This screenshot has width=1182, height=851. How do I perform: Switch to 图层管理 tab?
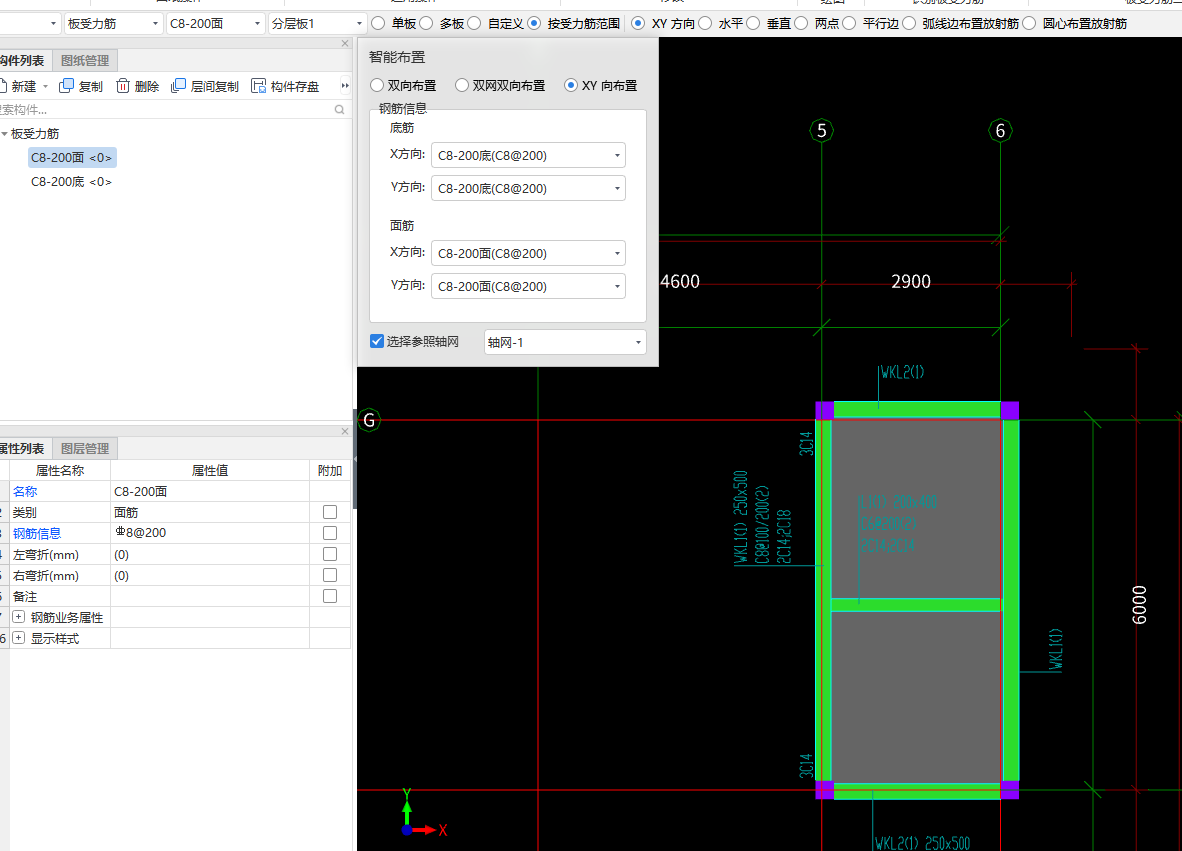[85, 448]
